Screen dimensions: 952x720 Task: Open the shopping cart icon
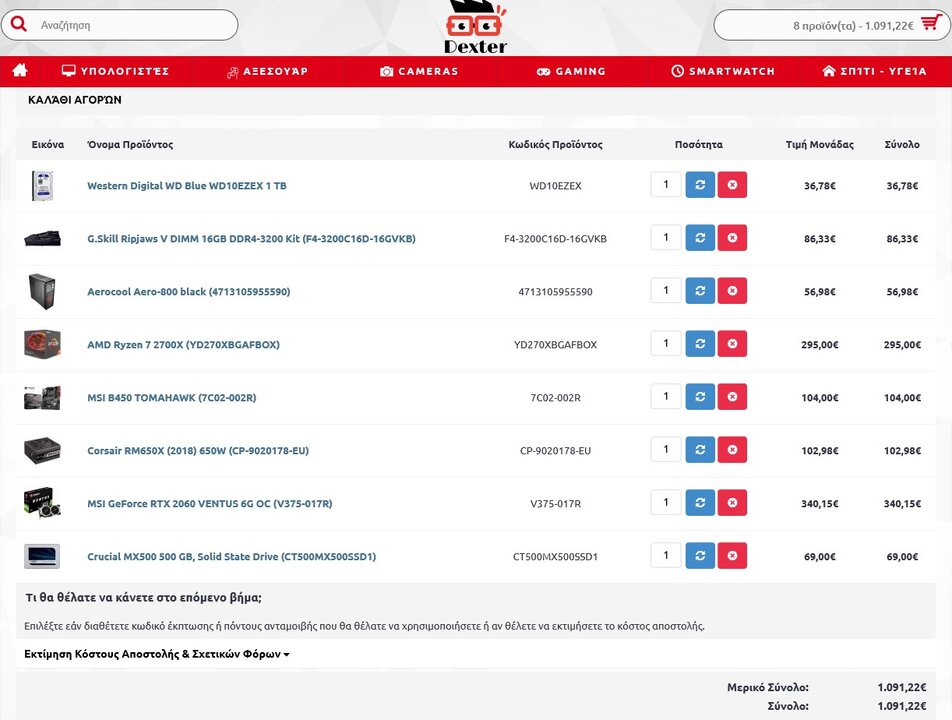pos(931,23)
